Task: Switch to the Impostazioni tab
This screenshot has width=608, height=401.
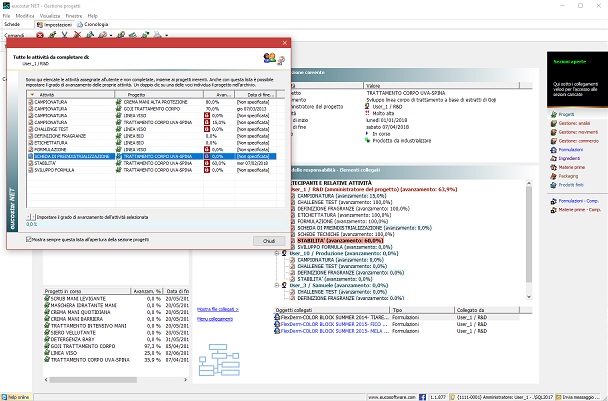Action: tap(54, 24)
